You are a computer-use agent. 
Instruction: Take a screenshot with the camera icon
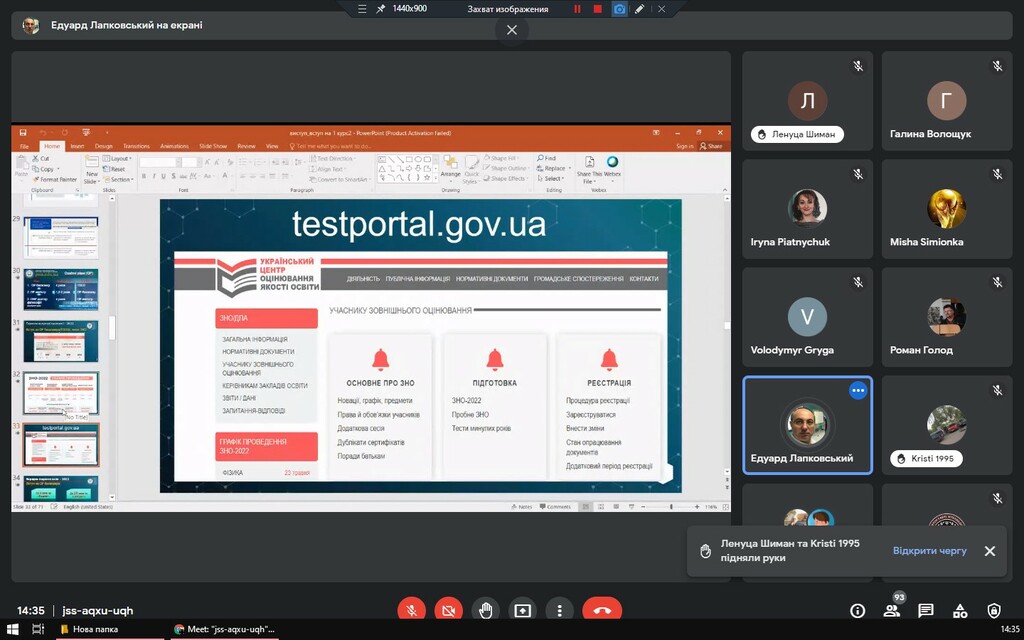coord(619,9)
